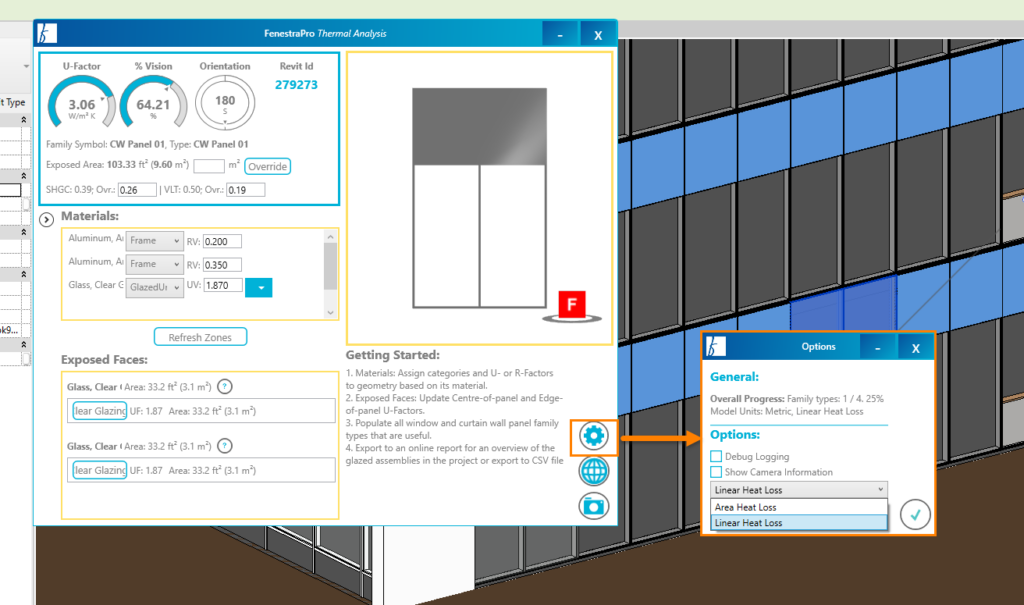Viewport: 1024px width, 605px height.
Task: Click the materials list scrollbar thumb
Action: 330,266
